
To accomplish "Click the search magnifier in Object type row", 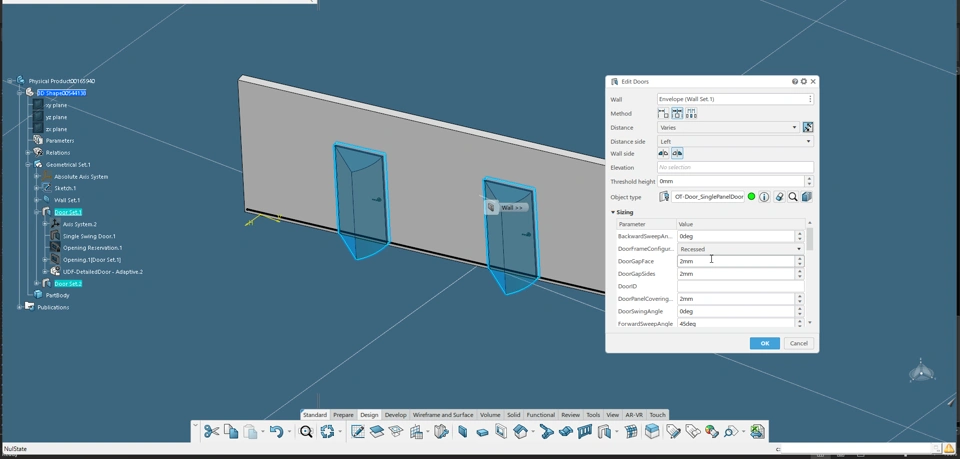I will (x=793, y=196).
